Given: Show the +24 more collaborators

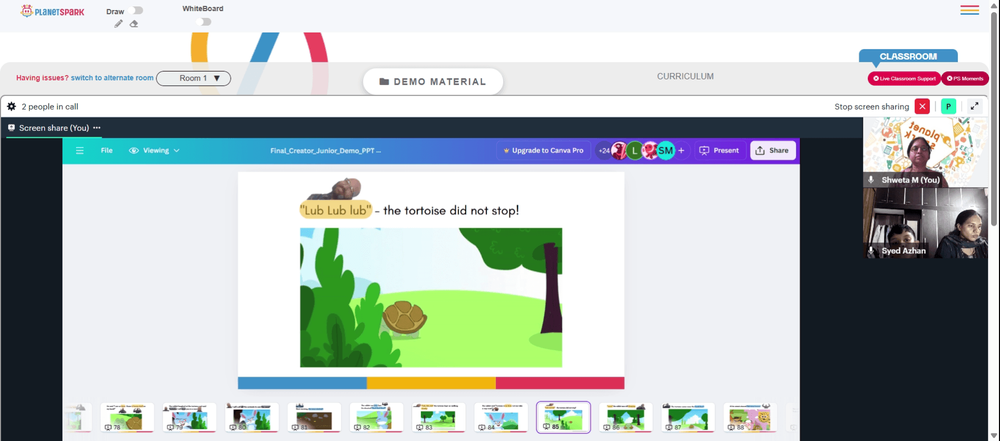Looking at the screenshot, I should [x=604, y=151].
